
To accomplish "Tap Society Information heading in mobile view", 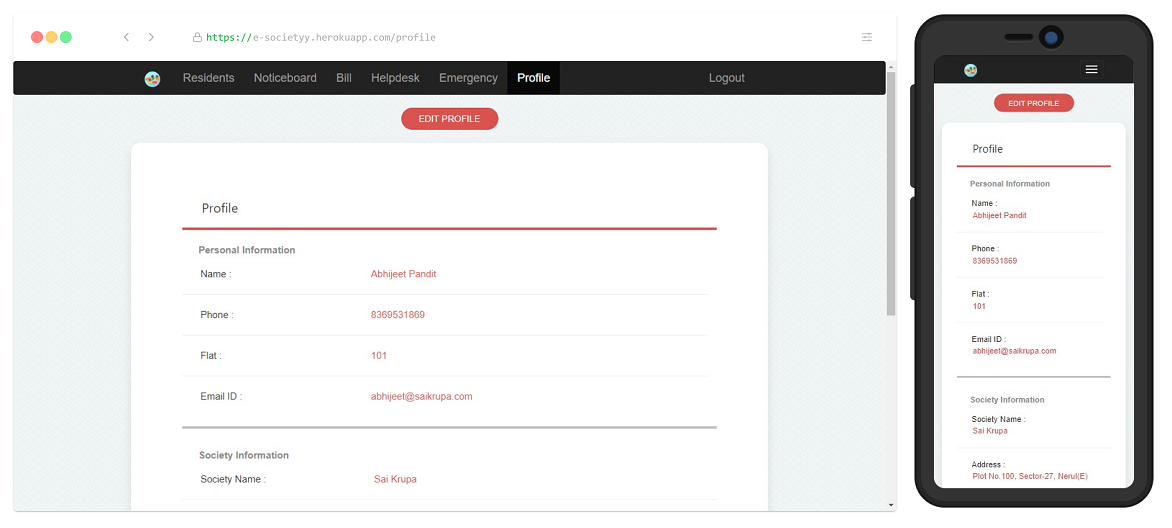I will pos(1008,399).
